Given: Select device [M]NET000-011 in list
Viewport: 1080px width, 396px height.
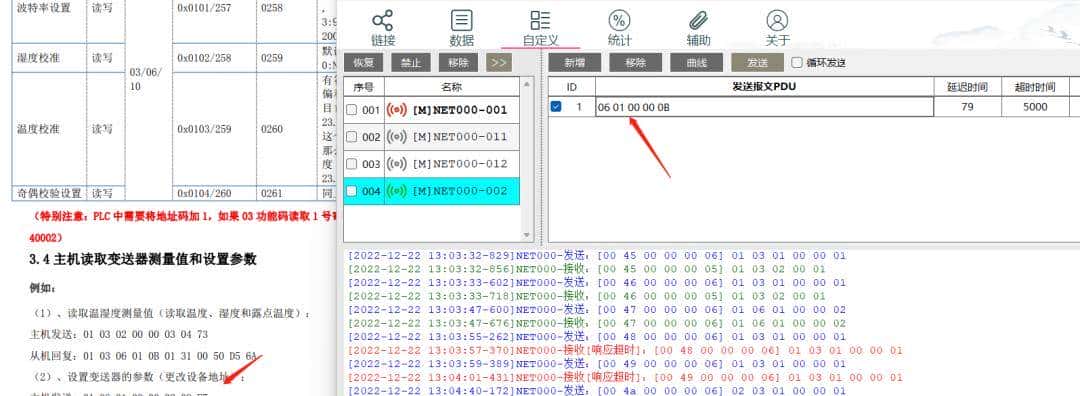Looking at the screenshot, I should tap(459, 137).
